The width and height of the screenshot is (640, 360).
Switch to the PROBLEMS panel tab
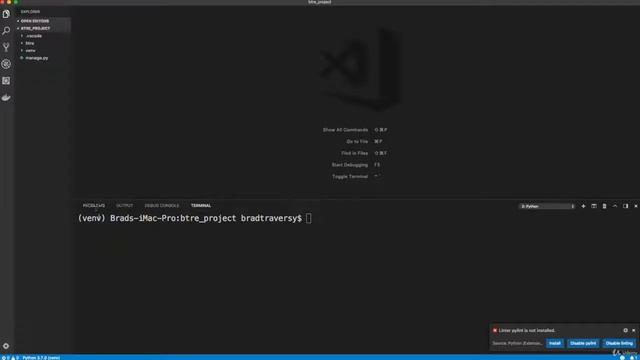point(94,206)
